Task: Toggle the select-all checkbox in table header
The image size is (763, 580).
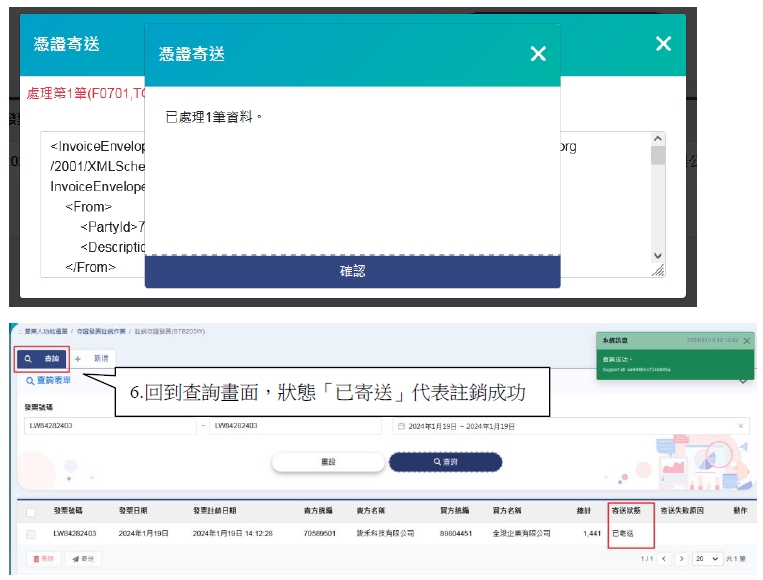Action: [x=30, y=510]
